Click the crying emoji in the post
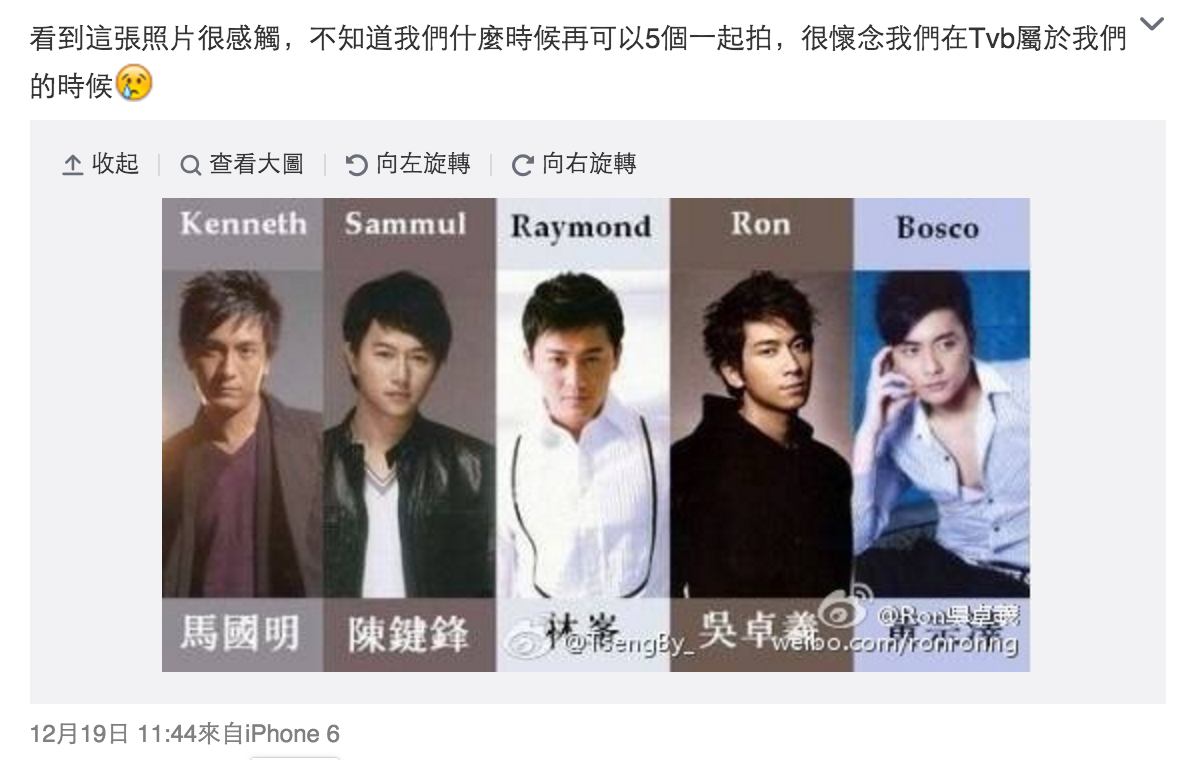 (134, 84)
